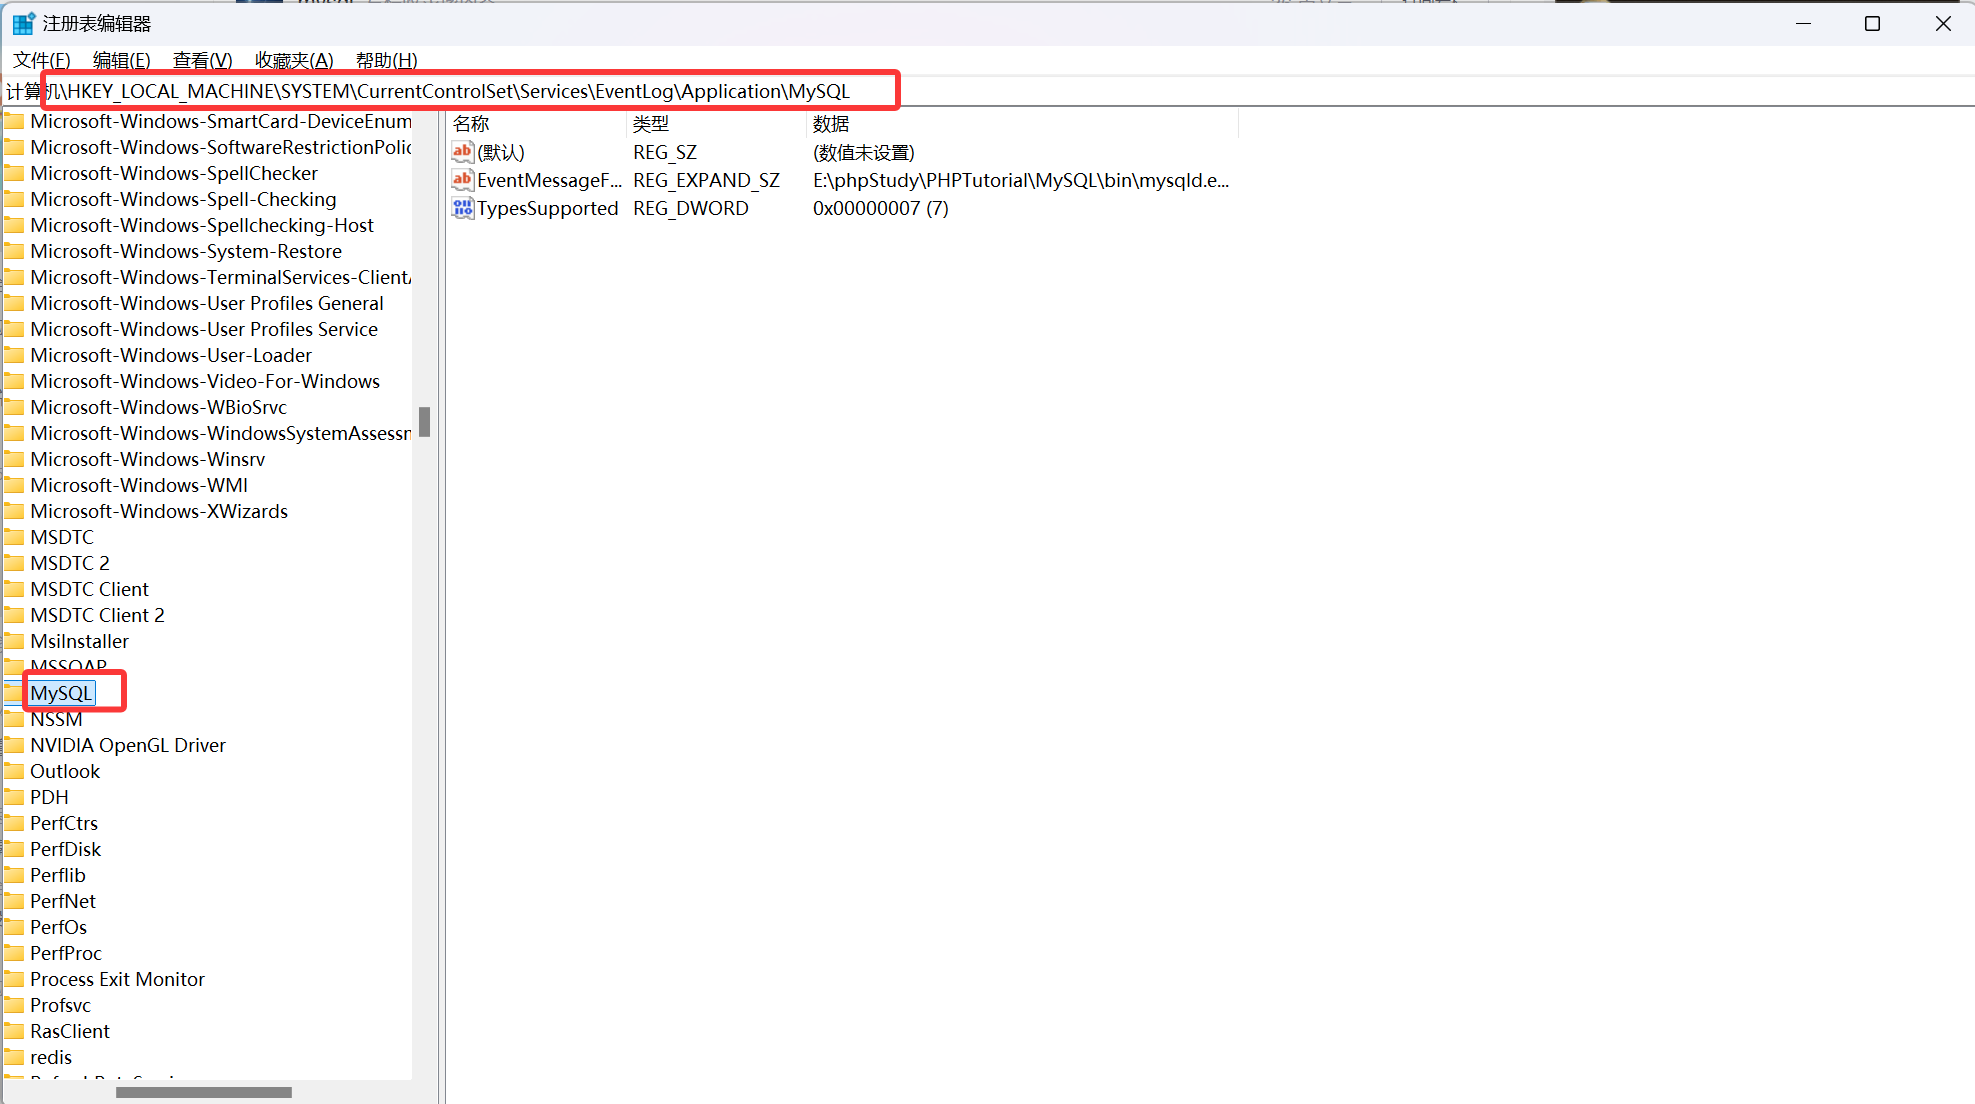Select the NSSM key folder icon
The height and width of the screenshot is (1104, 1975).
(x=15, y=718)
